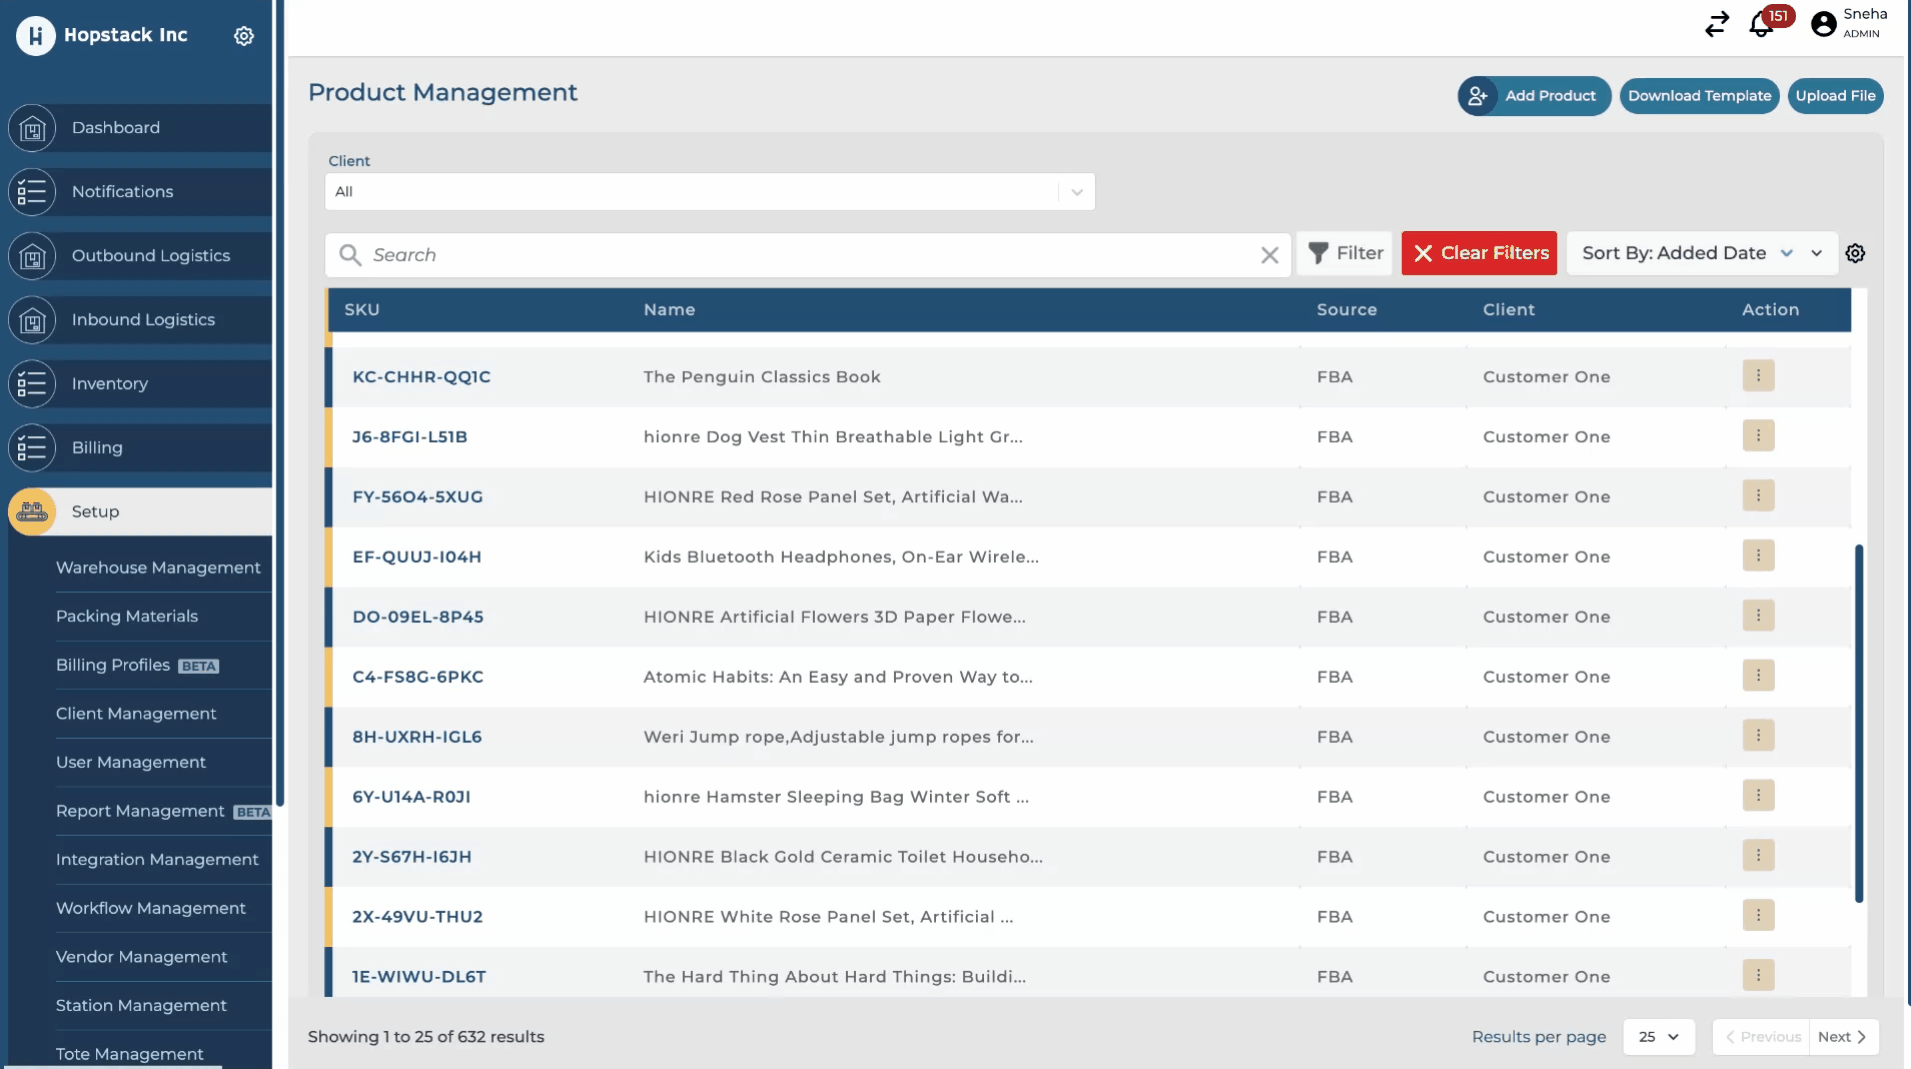This screenshot has width=1911, height=1069.
Task: Open Sneha's user profile avatar
Action: [x=1823, y=24]
